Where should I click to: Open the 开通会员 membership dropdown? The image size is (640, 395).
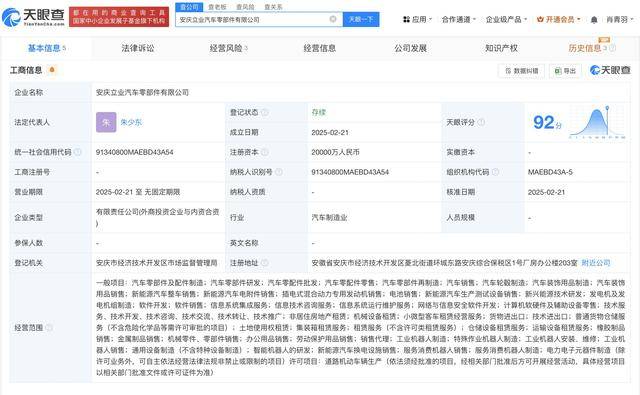[x=558, y=20]
